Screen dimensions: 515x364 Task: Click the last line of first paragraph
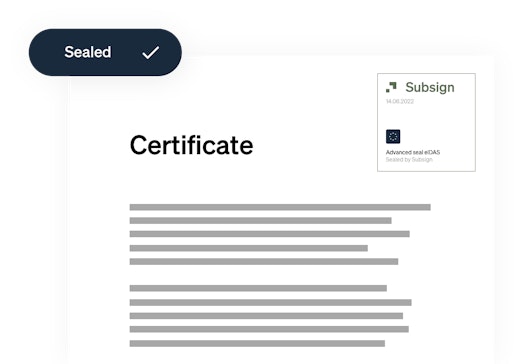click(x=264, y=262)
